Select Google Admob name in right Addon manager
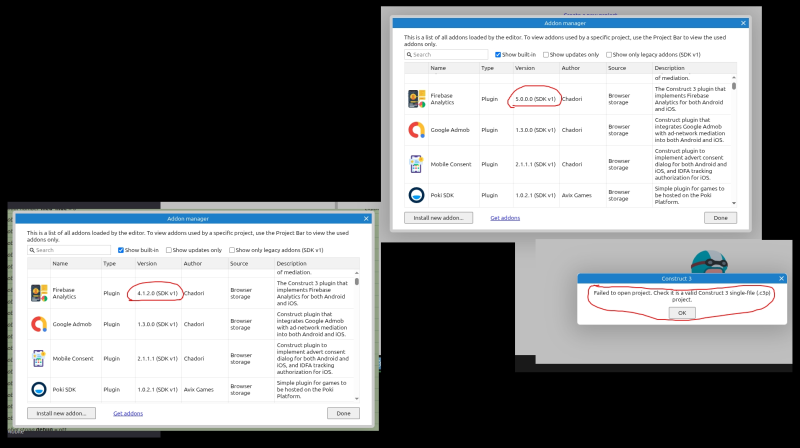Screen dimensions: 800x448 click(x=450, y=130)
